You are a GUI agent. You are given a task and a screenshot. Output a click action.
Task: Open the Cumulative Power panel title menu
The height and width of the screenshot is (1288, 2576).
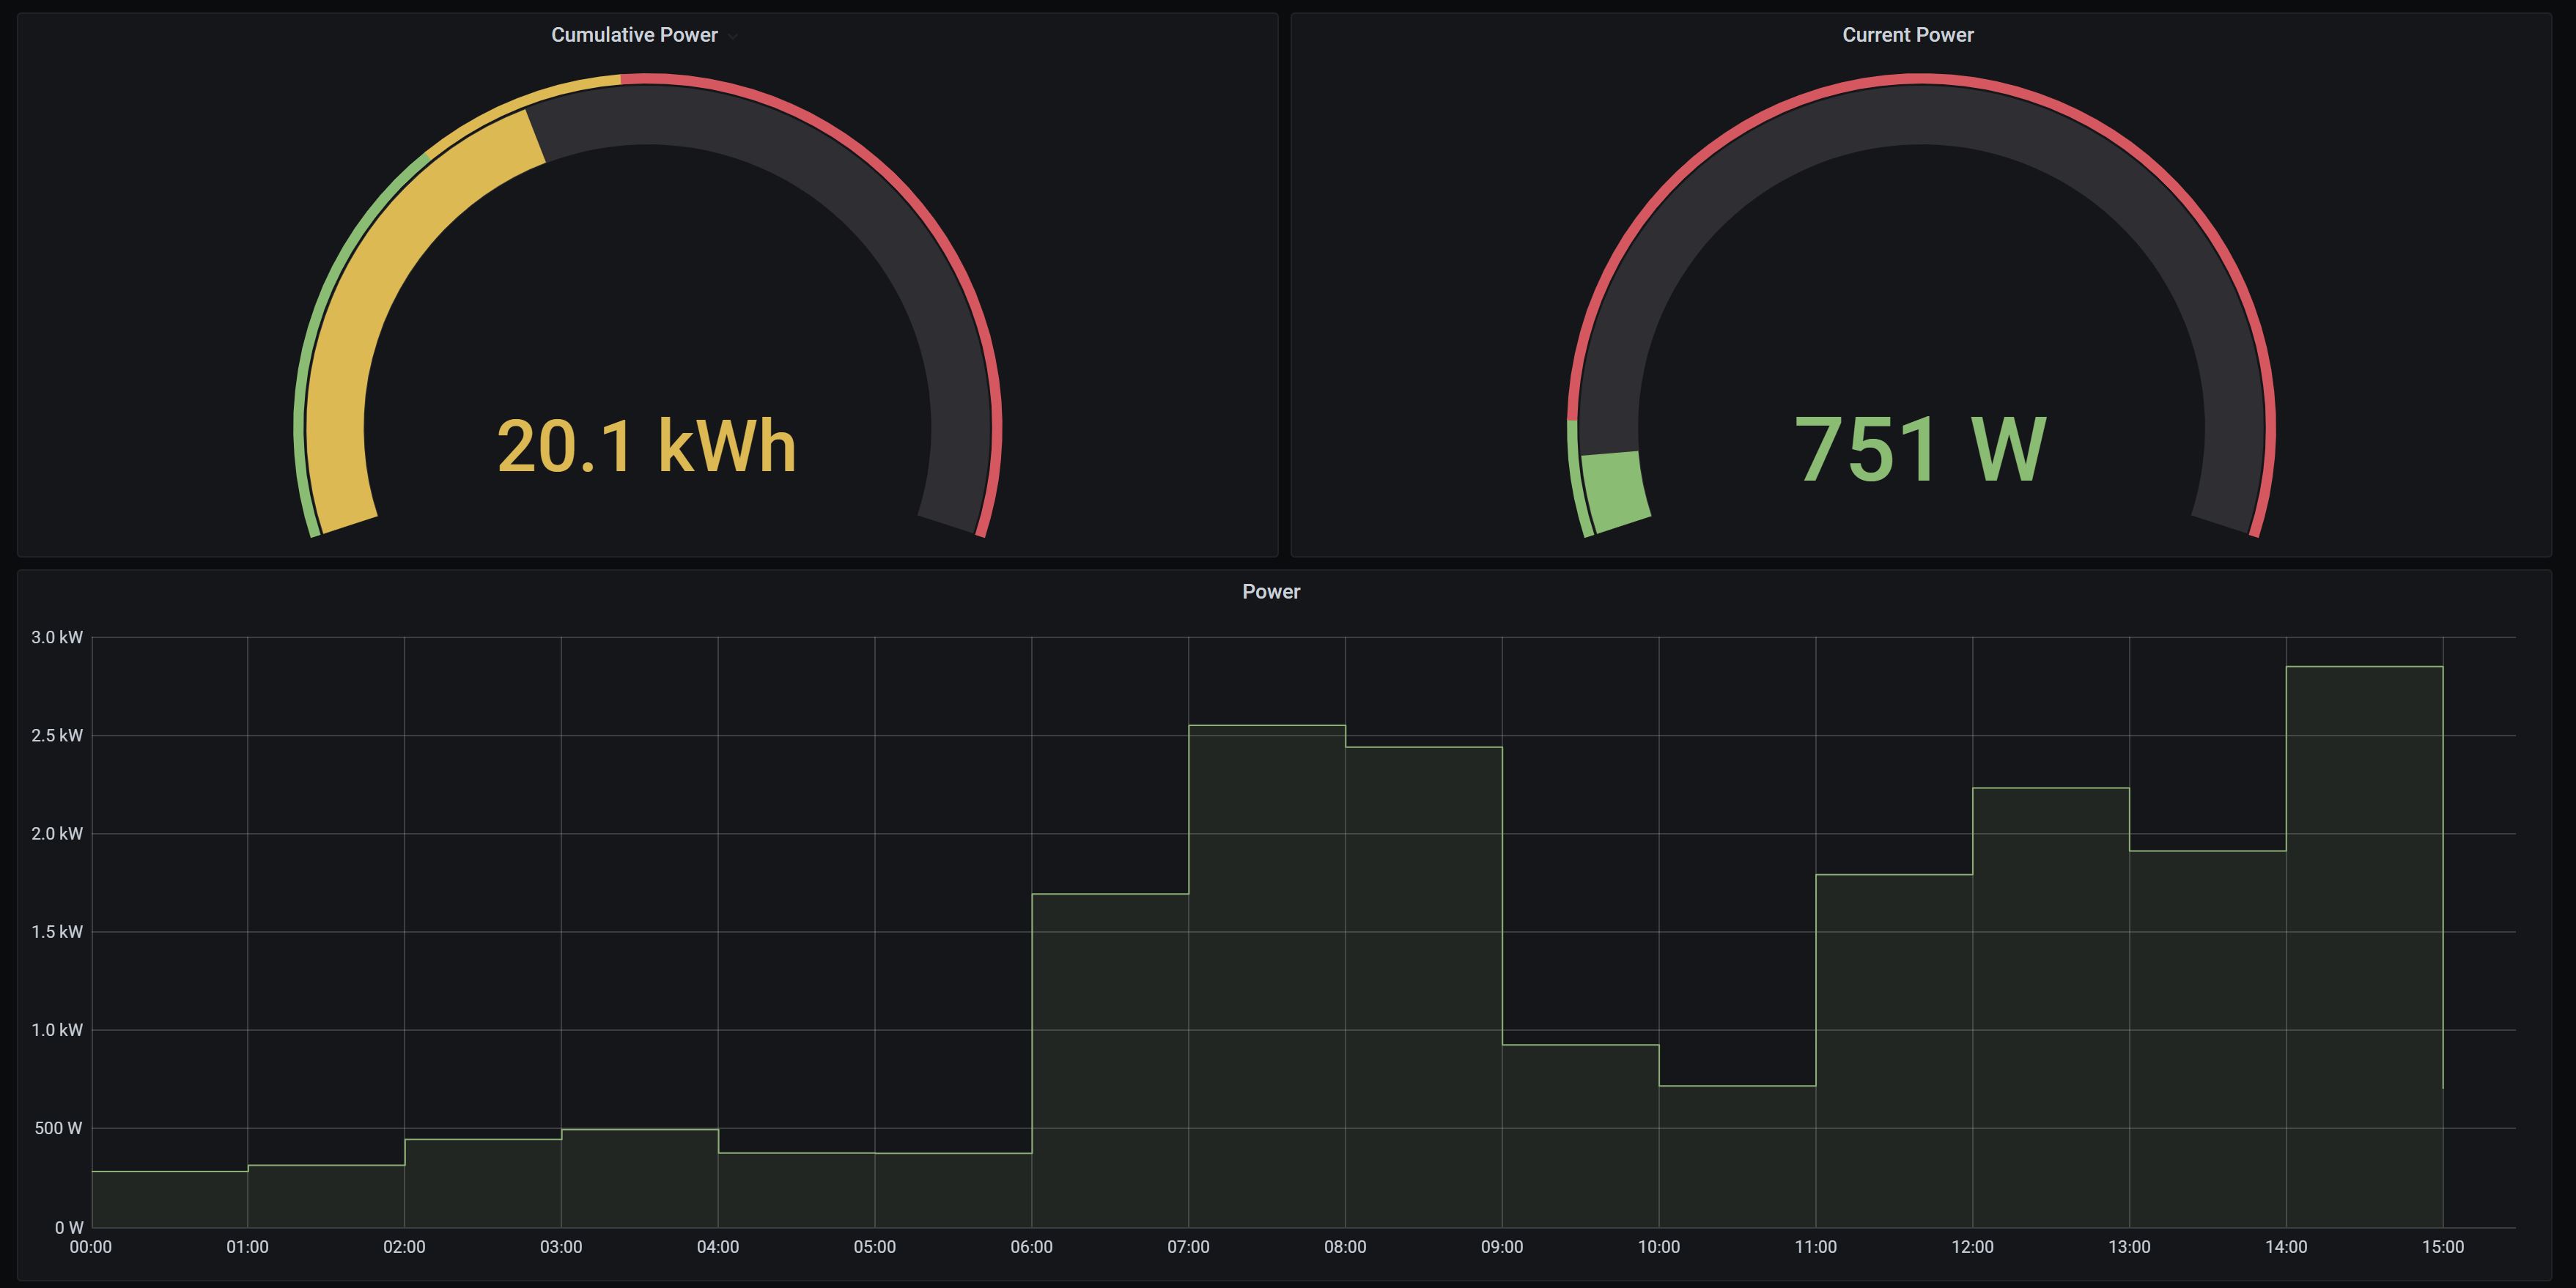tap(634, 35)
